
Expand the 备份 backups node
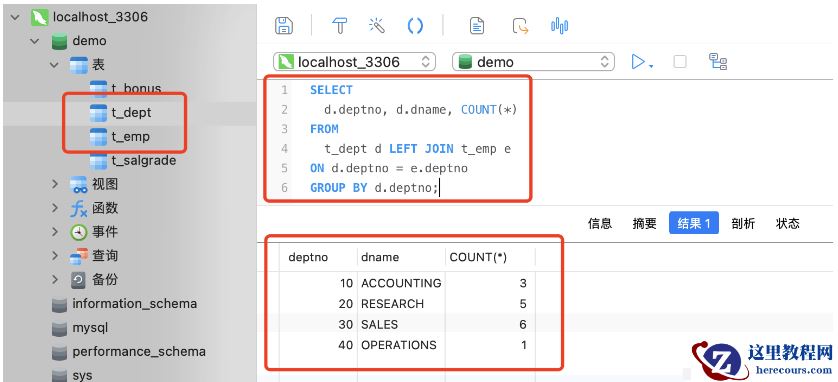(x=54, y=279)
